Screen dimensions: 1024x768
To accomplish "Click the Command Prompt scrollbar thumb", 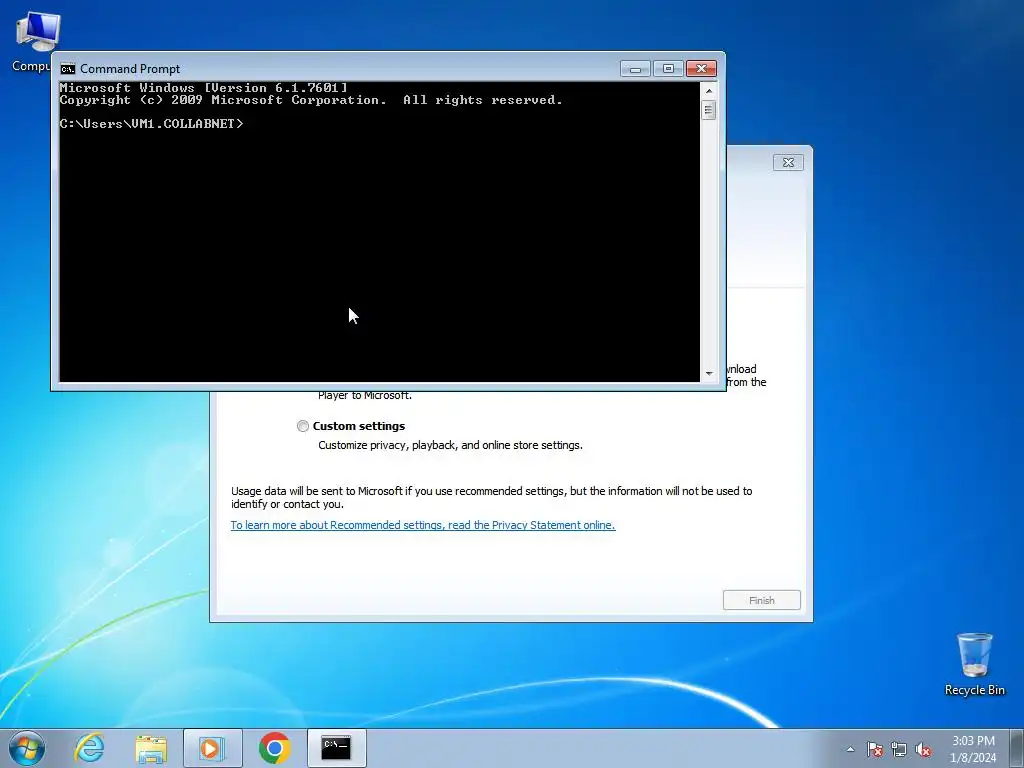I will point(709,110).
